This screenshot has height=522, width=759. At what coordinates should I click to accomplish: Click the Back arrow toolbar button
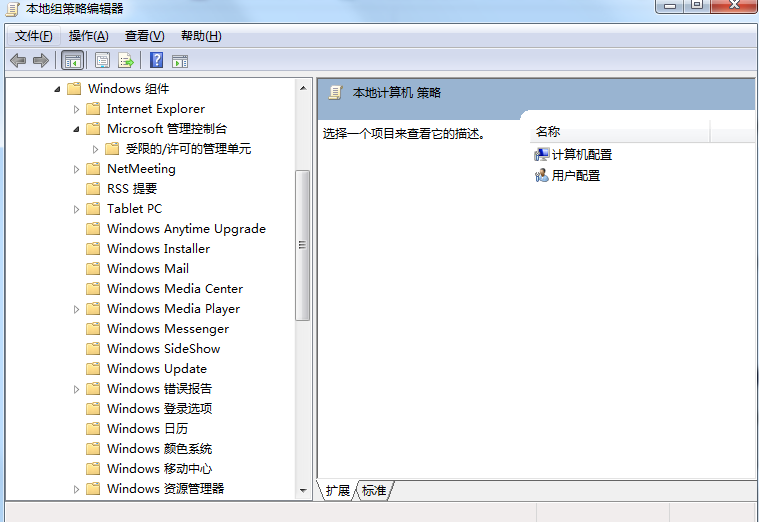tap(18, 61)
